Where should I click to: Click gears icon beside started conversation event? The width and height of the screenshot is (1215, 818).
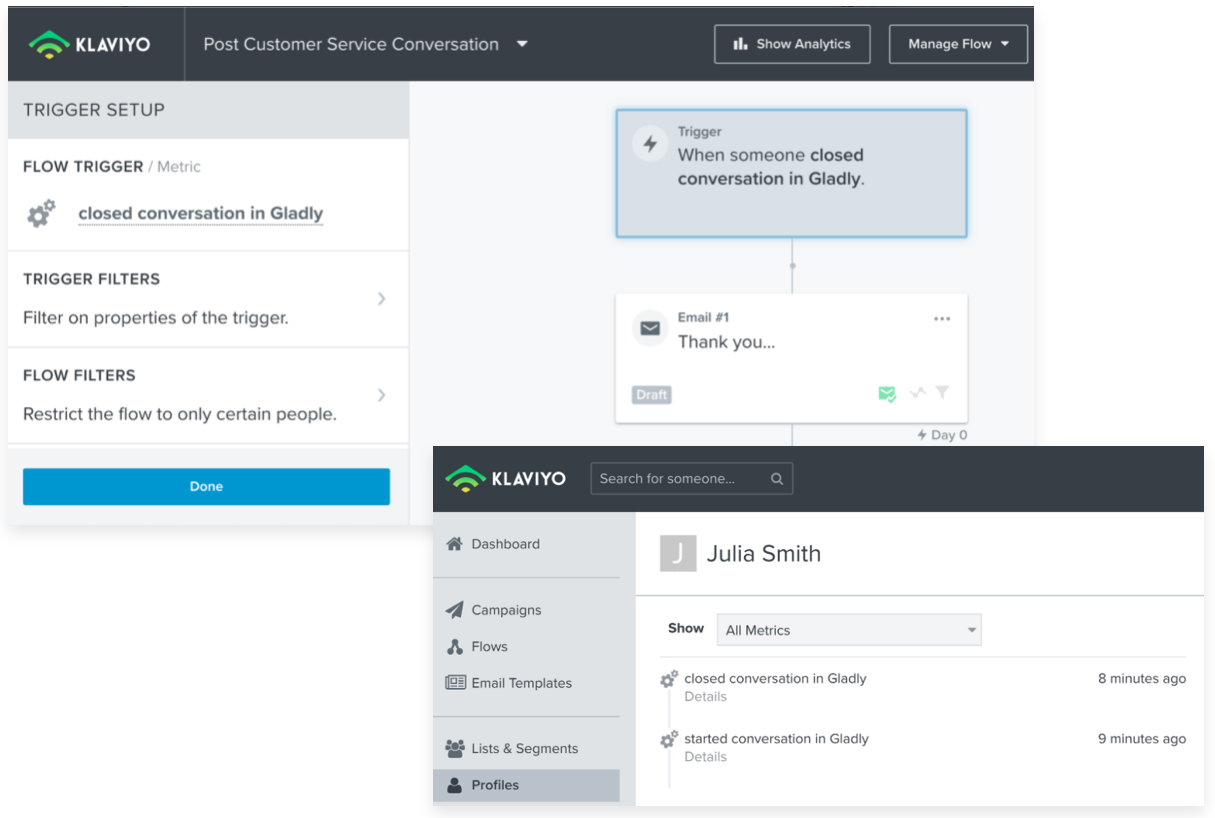[x=670, y=740]
